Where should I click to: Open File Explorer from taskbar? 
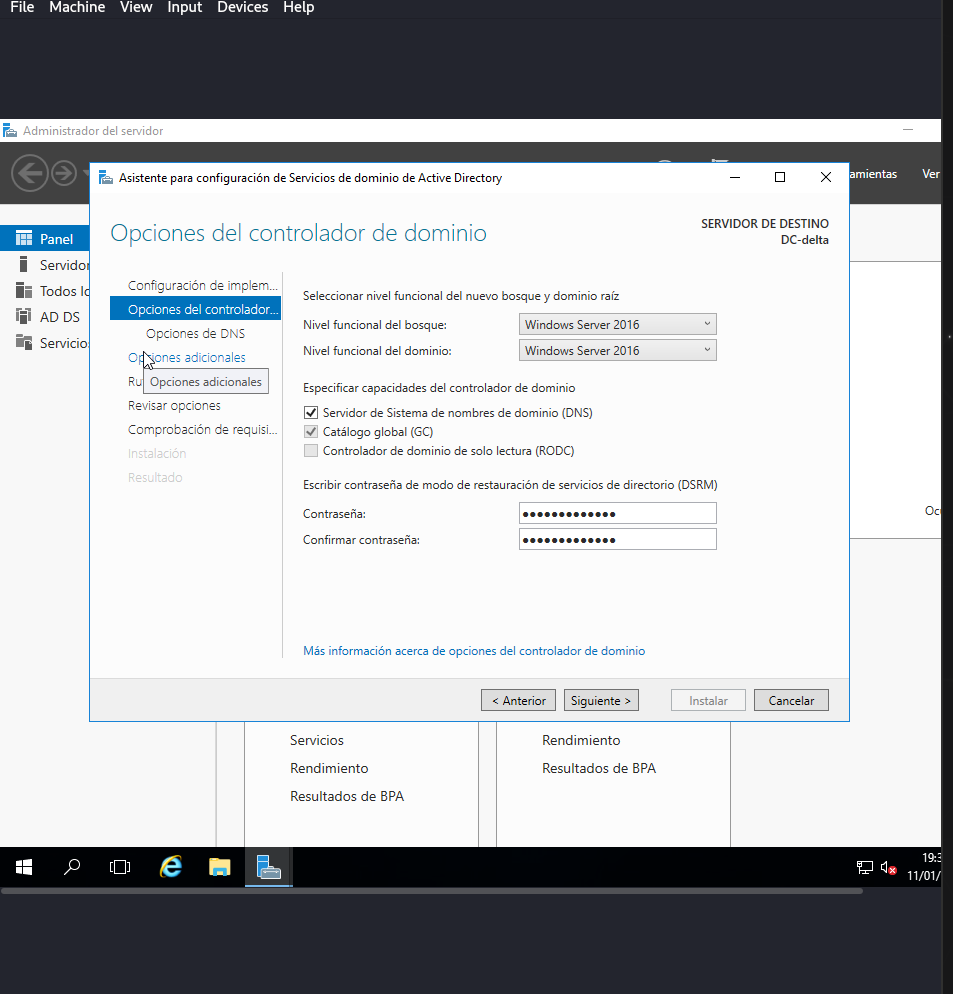click(219, 867)
